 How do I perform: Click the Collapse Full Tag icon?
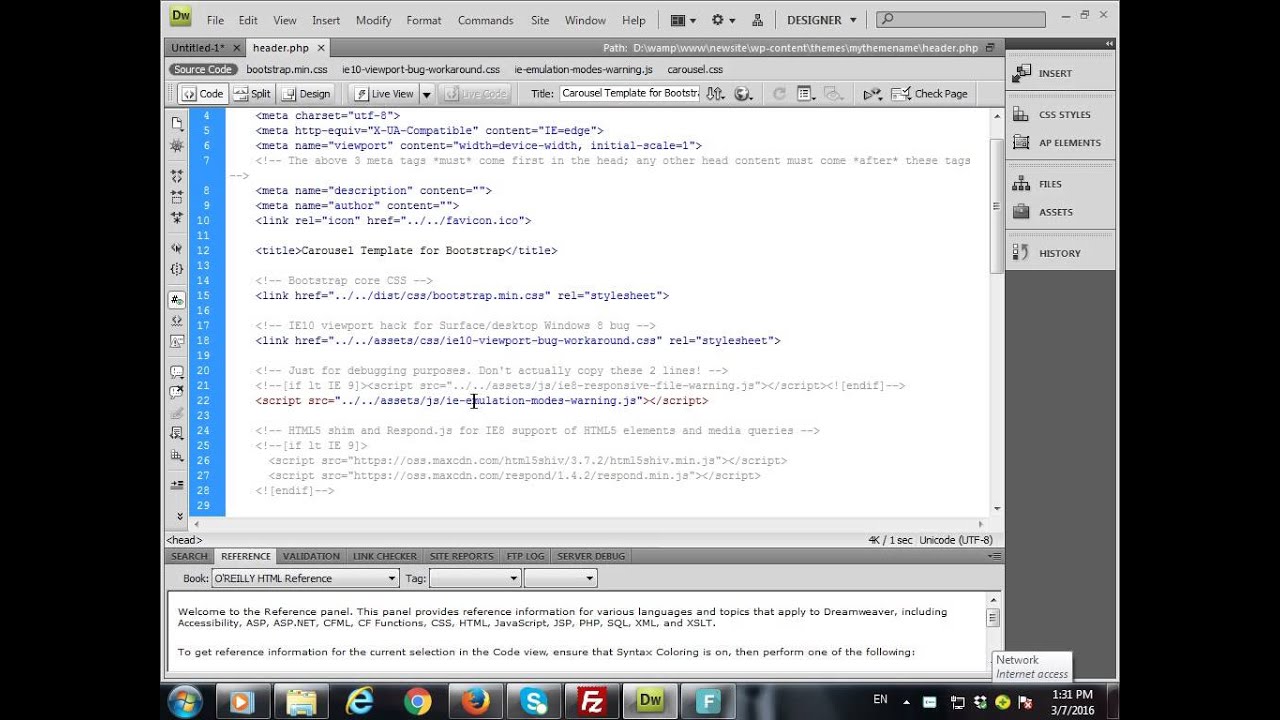(177, 176)
